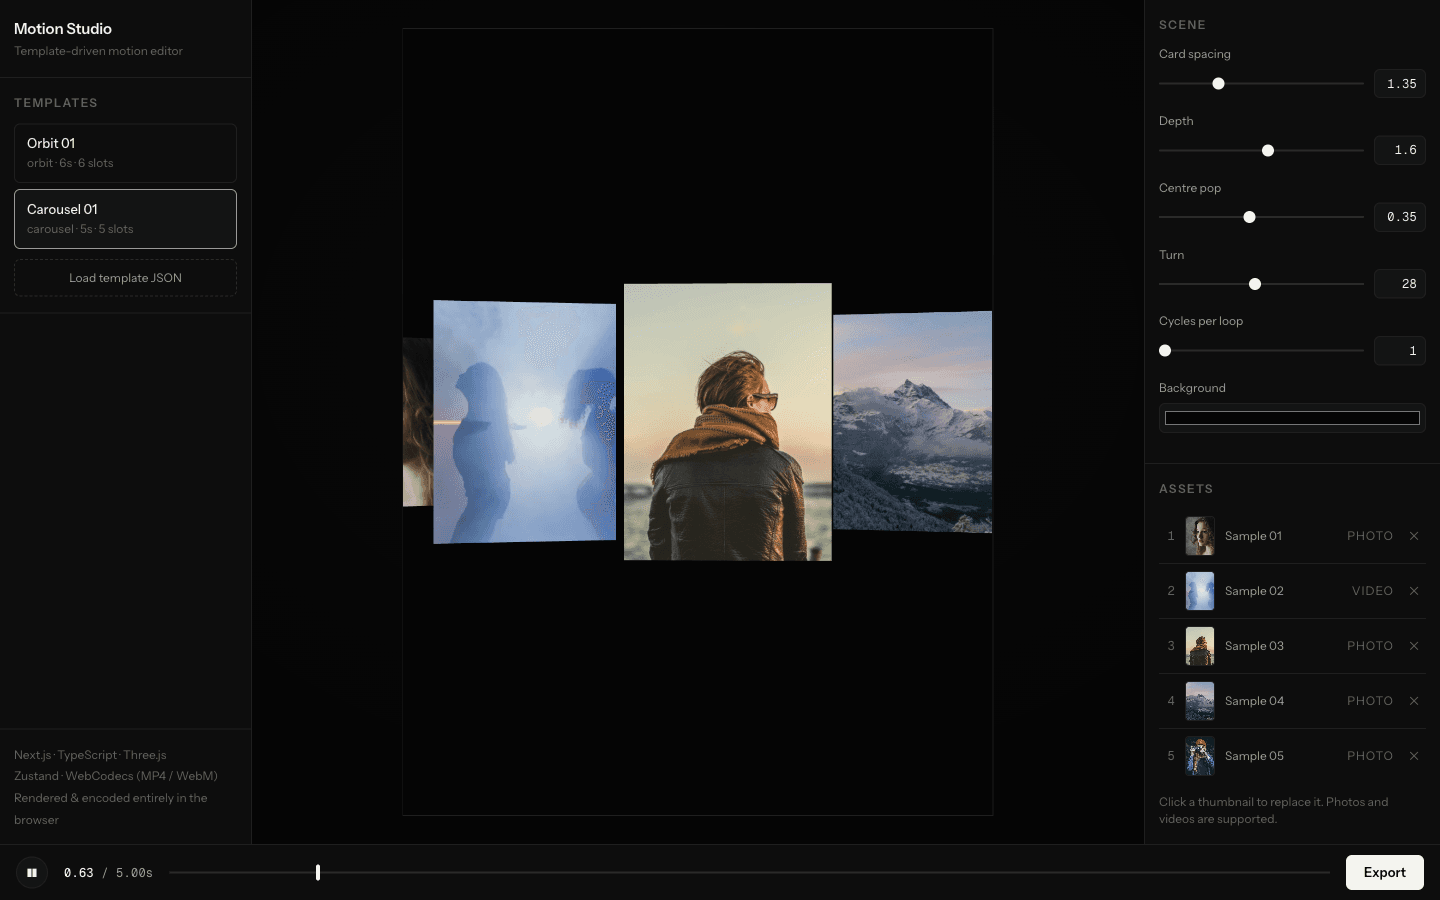The width and height of the screenshot is (1440, 900).
Task: Click the Turn value field 28
Action: 1400,284
